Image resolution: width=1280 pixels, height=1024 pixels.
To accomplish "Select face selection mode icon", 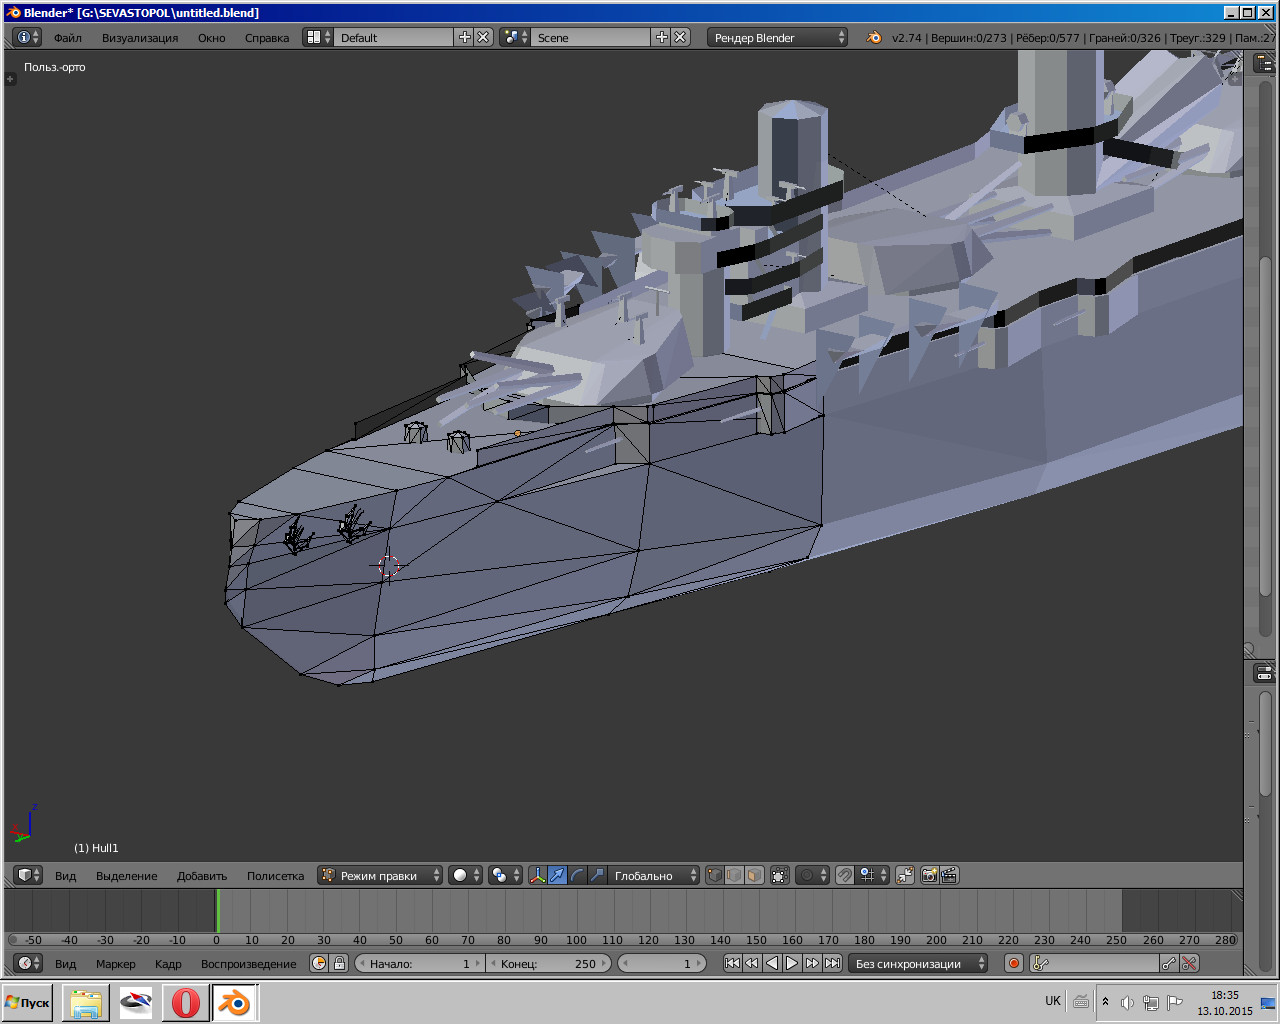I will click(754, 875).
